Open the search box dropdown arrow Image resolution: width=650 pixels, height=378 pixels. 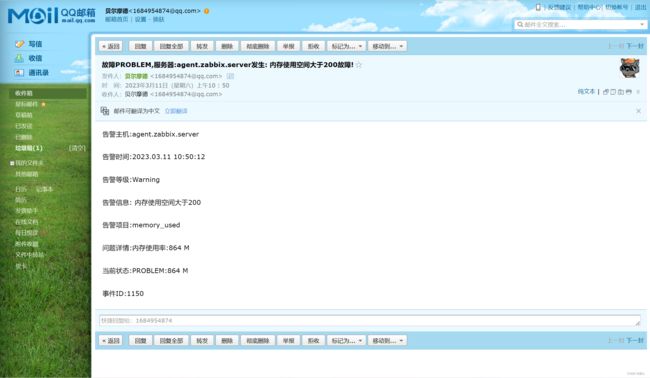[x=642, y=24]
